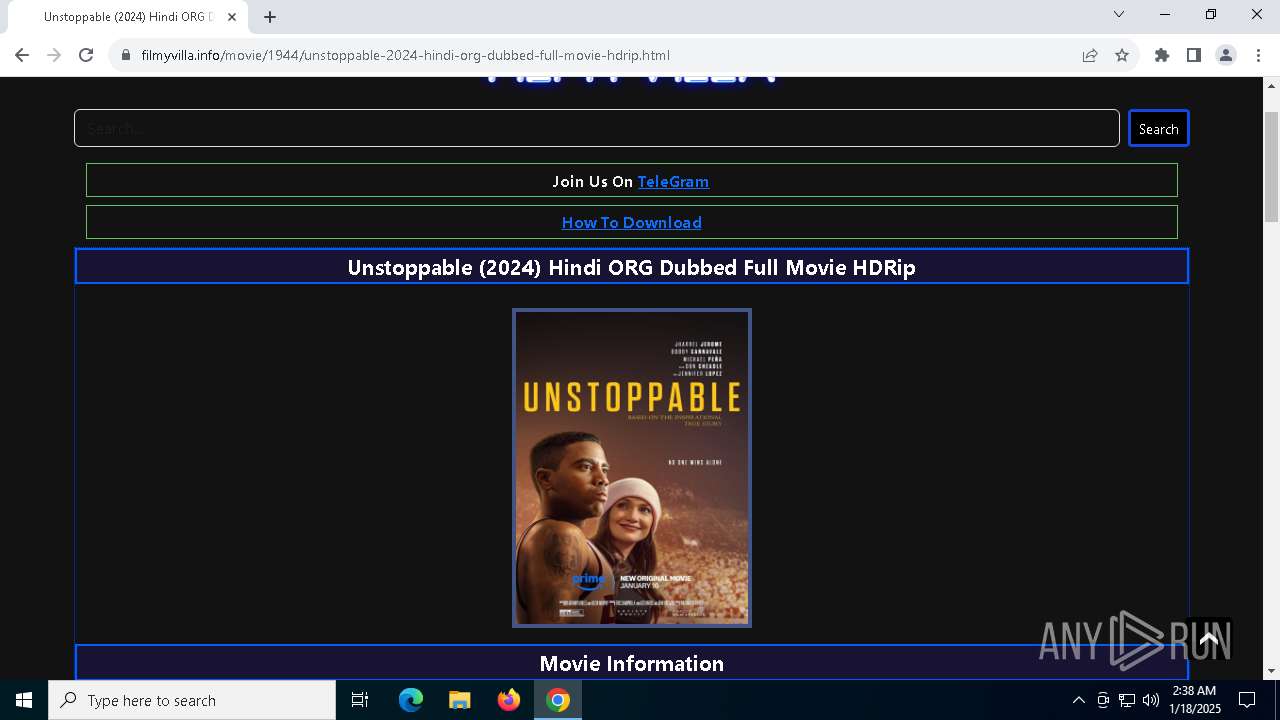Restore down the Chrome window
The height and width of the screenshot is (720, 1280).
(1211, 14)
